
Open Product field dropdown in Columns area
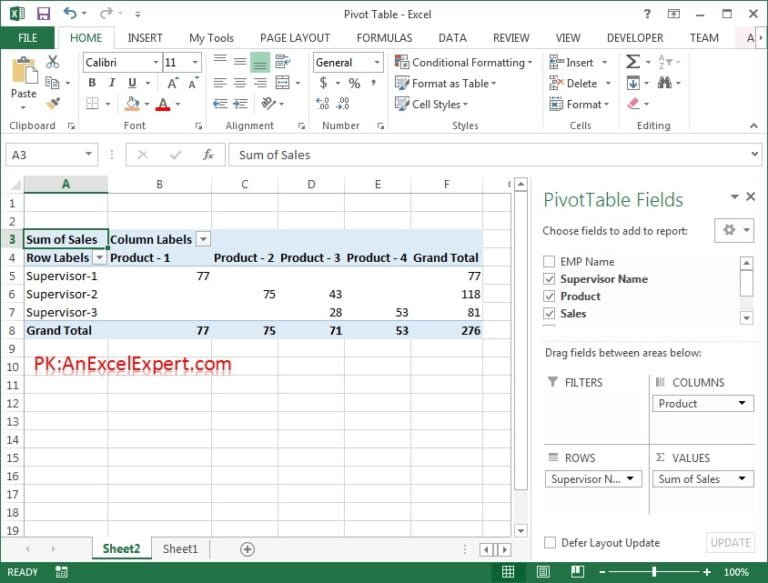click(742, 403)
